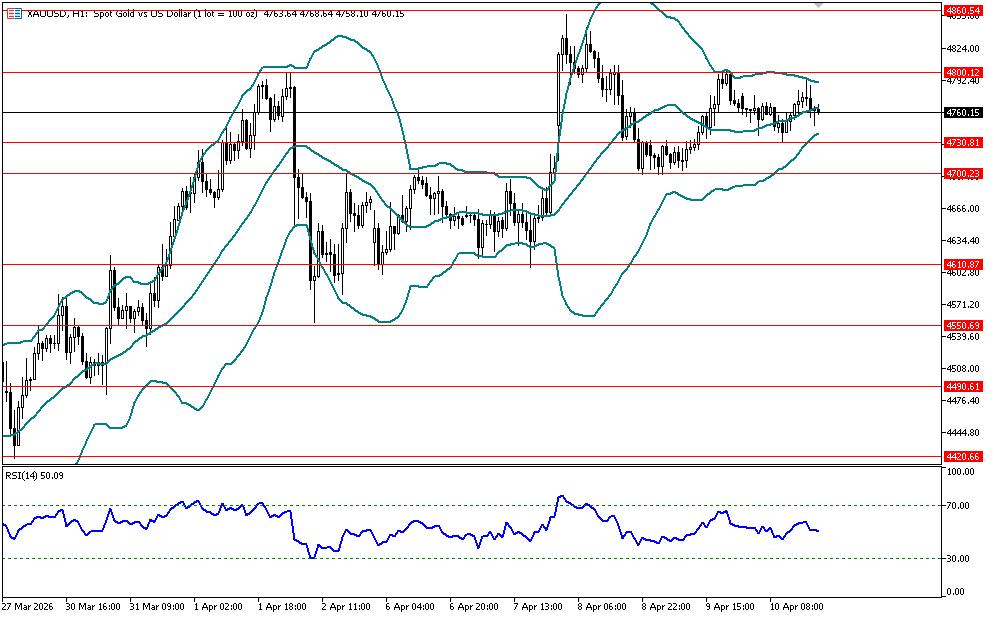The width and height of the screenshot is (994, 618).
Task: Click the 7 Apr 13:00 time label
Action: (537, 606)
